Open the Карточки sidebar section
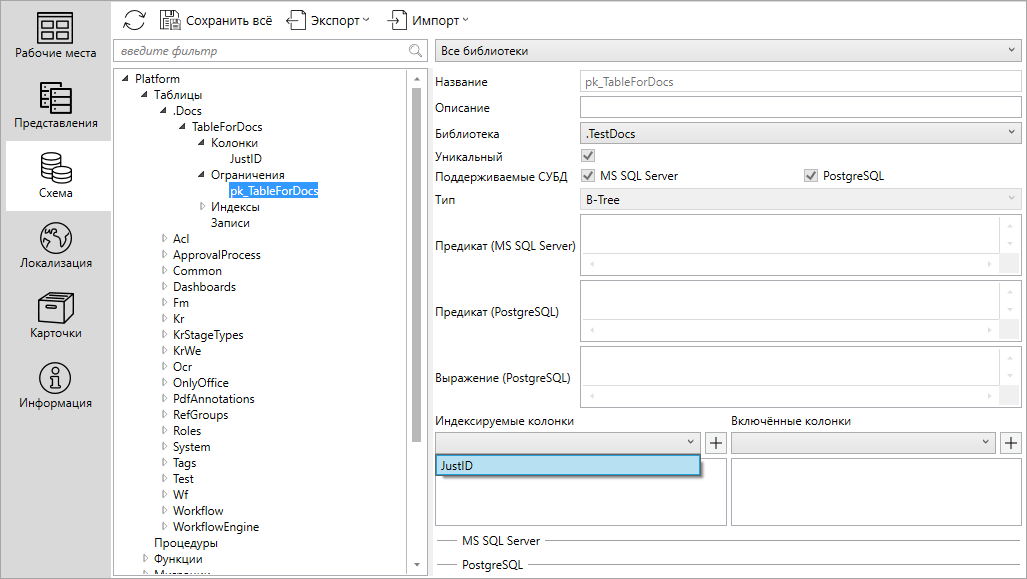1027x579 pixels. (x=55, y=316)
